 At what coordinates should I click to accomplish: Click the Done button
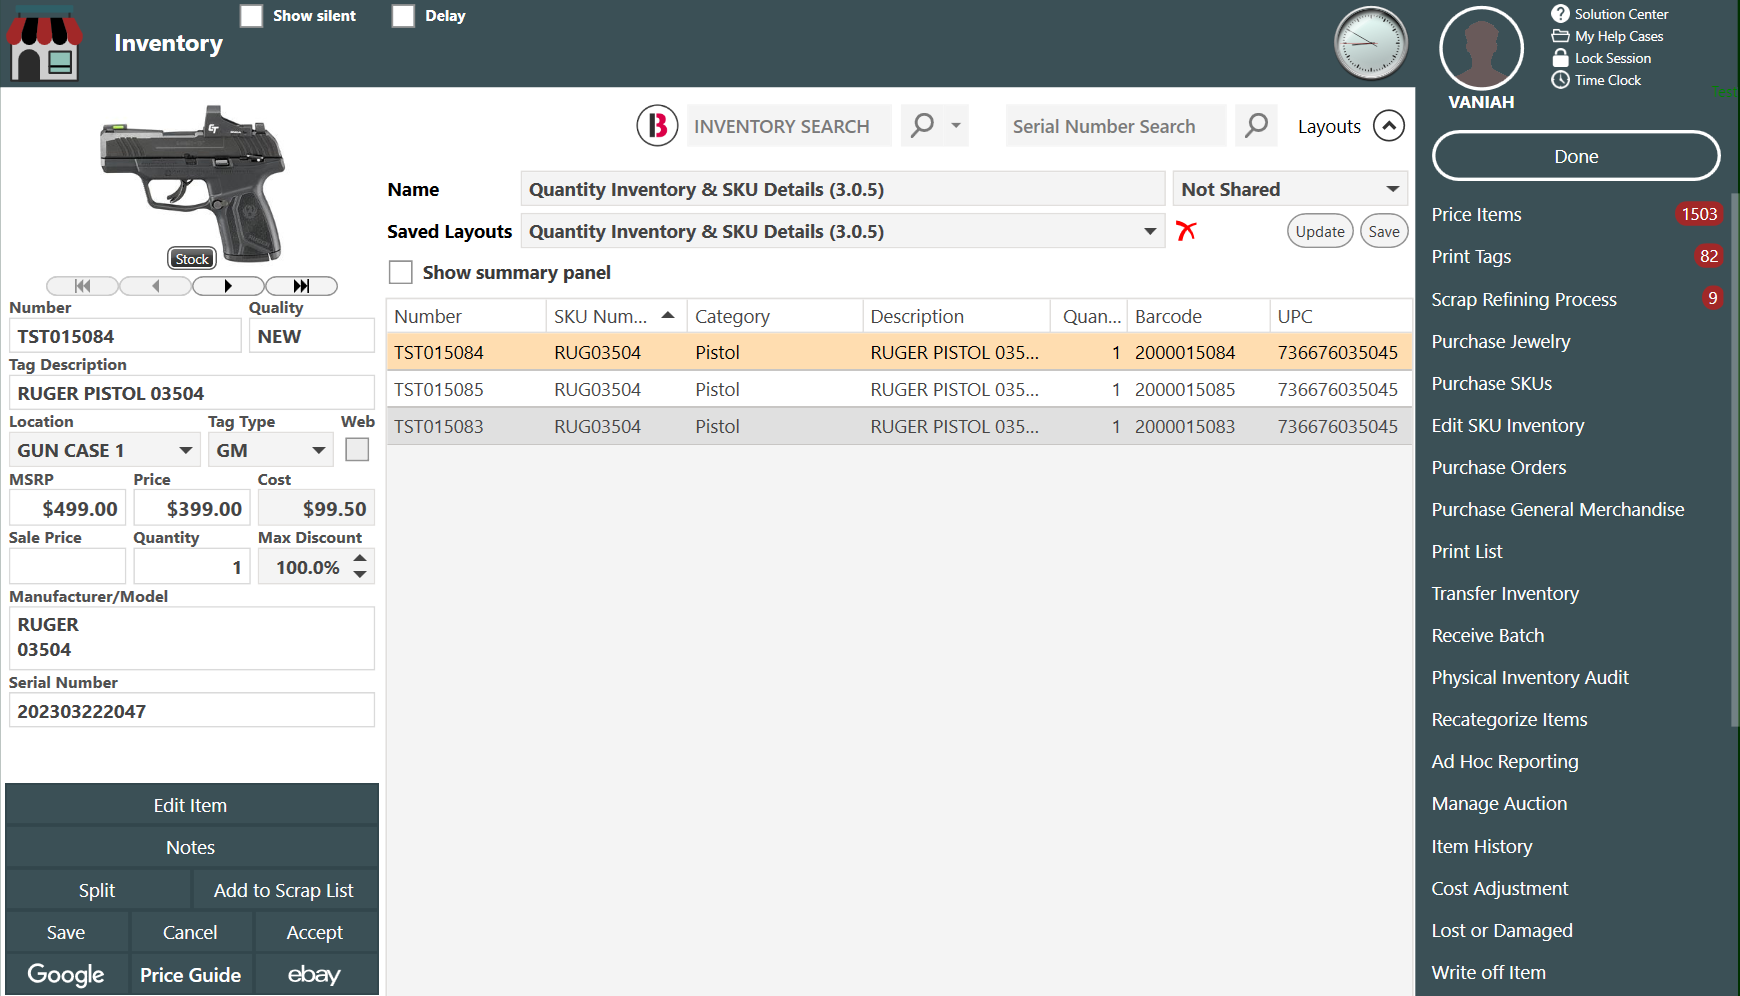tap(1576, 156)
